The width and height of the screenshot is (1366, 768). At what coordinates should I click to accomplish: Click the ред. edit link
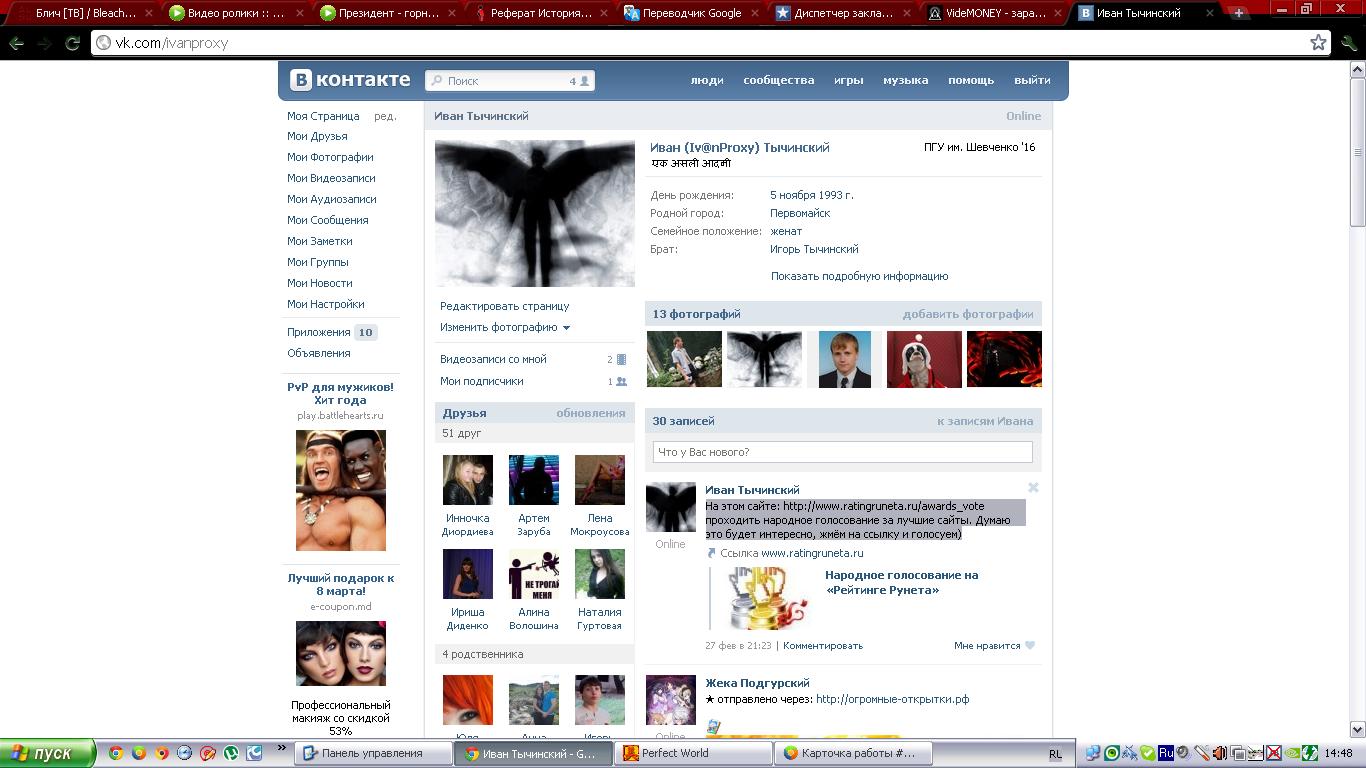point(385,116)
